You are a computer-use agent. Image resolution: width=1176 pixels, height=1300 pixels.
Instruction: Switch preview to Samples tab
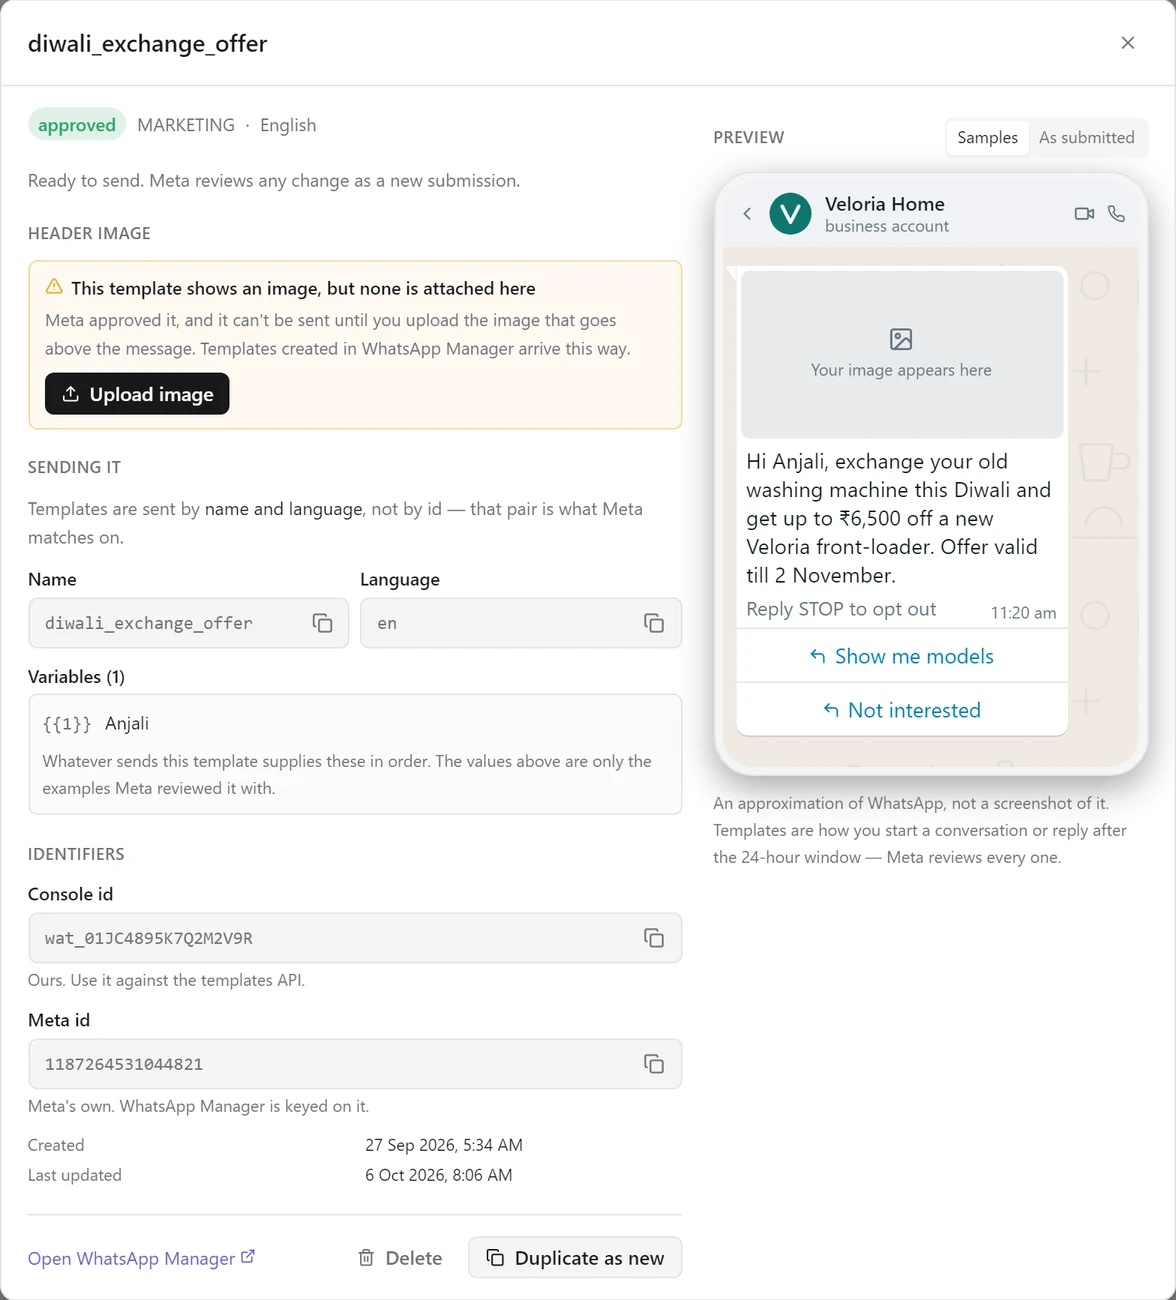point(987,137)
